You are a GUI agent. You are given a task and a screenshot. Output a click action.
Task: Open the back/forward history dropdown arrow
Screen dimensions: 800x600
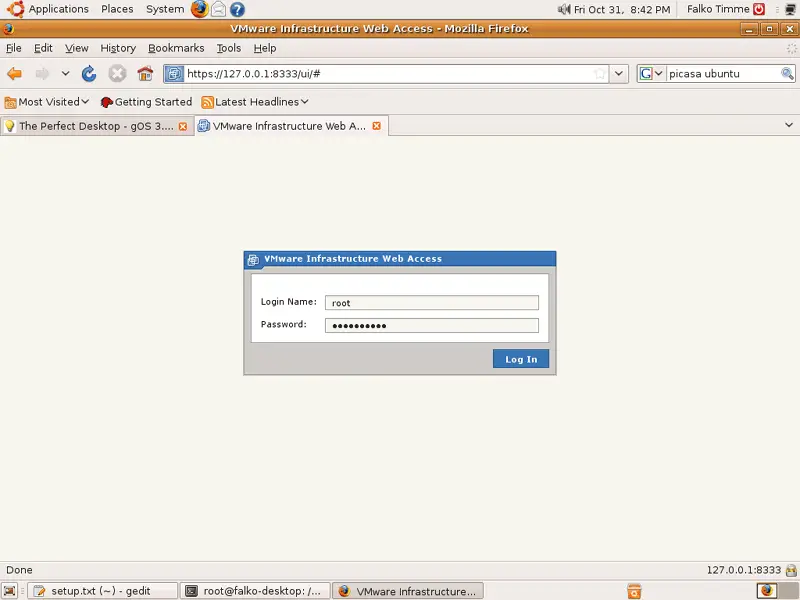[65, 73]
